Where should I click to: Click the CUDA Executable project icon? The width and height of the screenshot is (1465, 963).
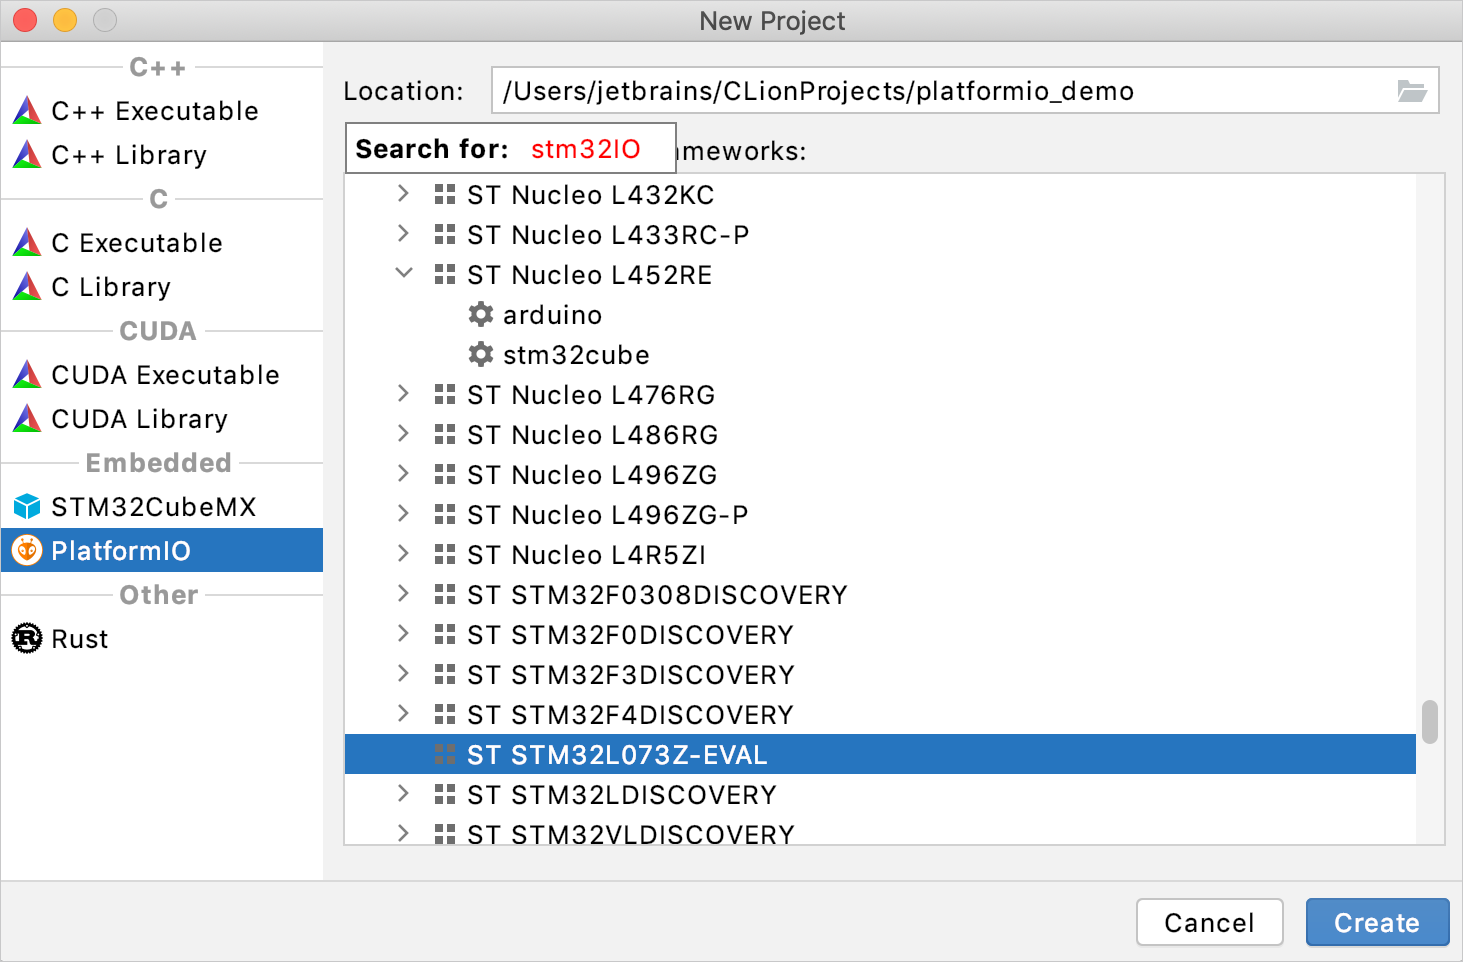click(x=27, y=374)
